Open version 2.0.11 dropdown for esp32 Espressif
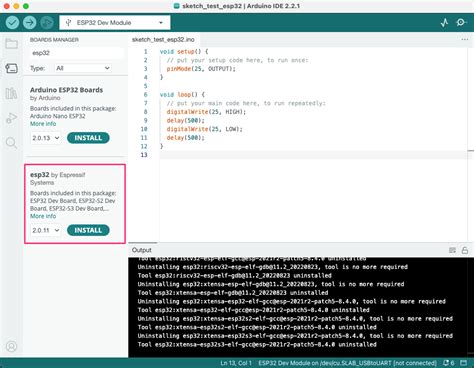Image resolution: width=474 pixels, height=368 pixels. click(46, 230)
